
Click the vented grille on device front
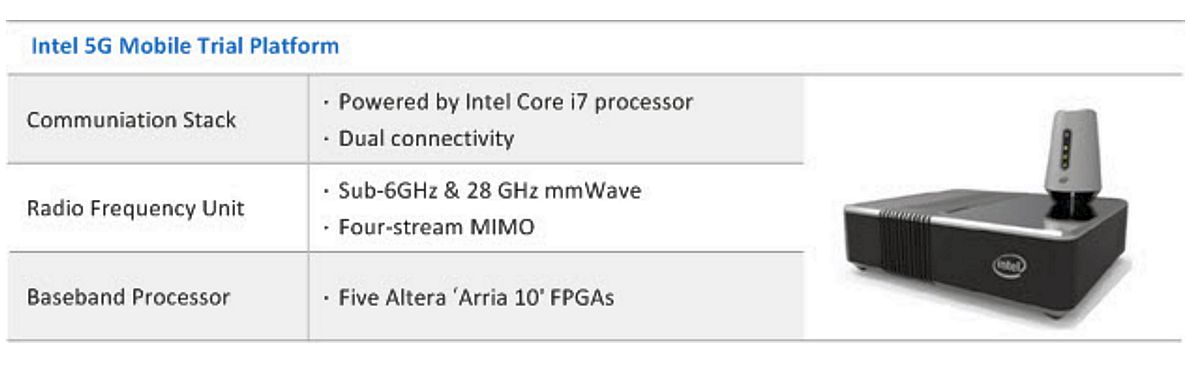905,244
